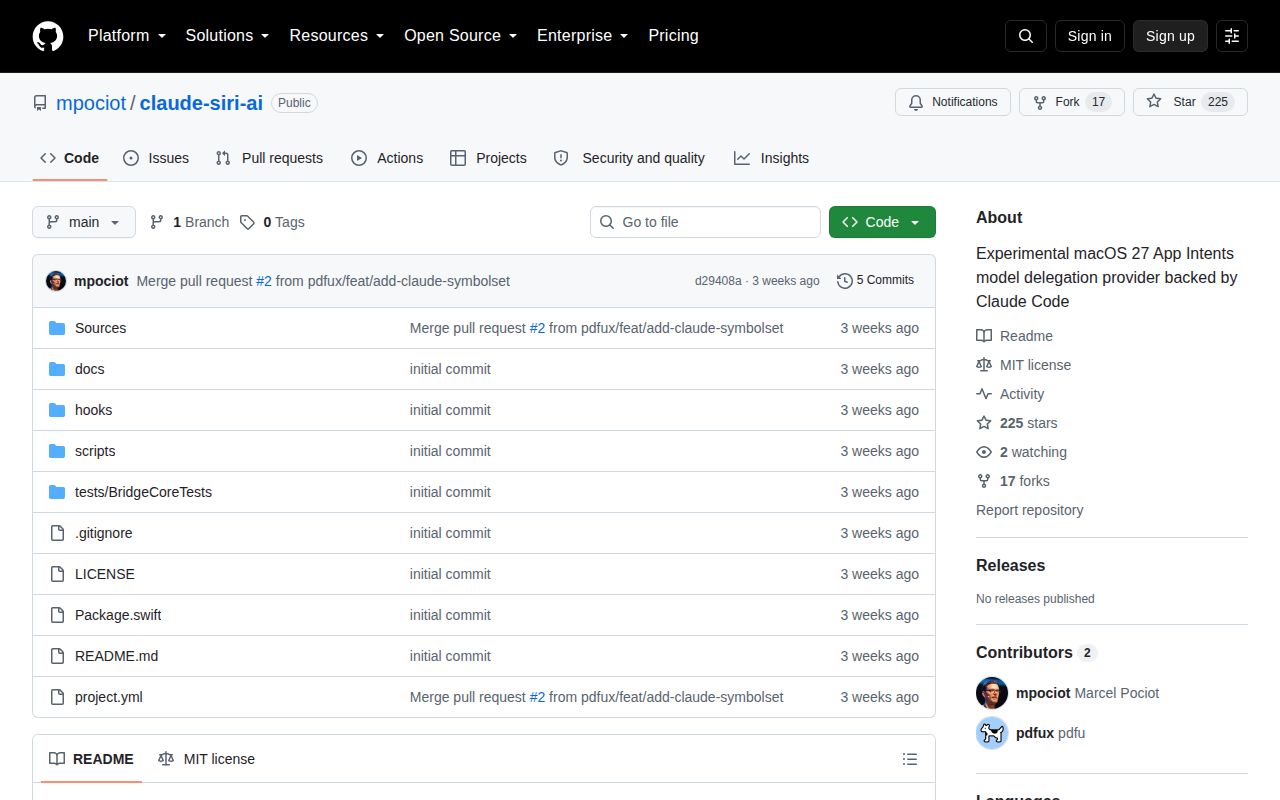The height and width of the screenshot is (800, 1280).
Task: Click mpociot's avatar in the commit bar
Action: point(56,281)
